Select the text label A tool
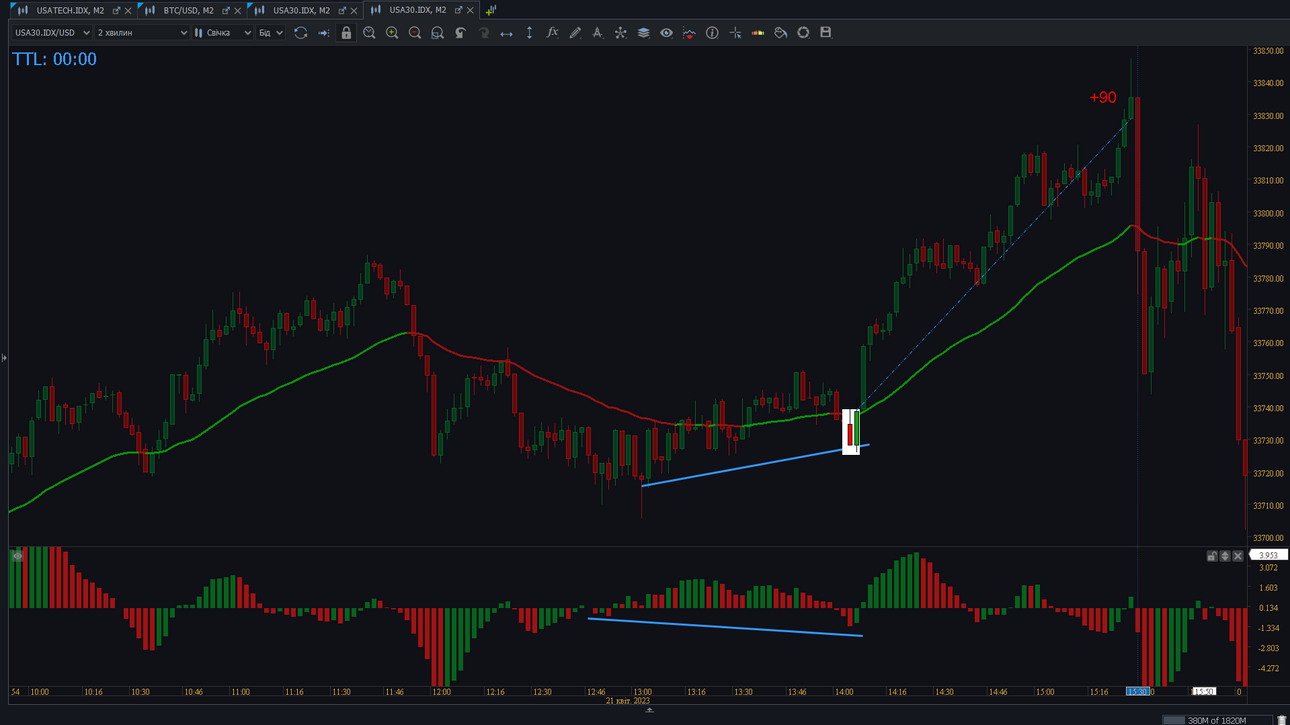The image size is (1290, 725). (x=597, y=33)
